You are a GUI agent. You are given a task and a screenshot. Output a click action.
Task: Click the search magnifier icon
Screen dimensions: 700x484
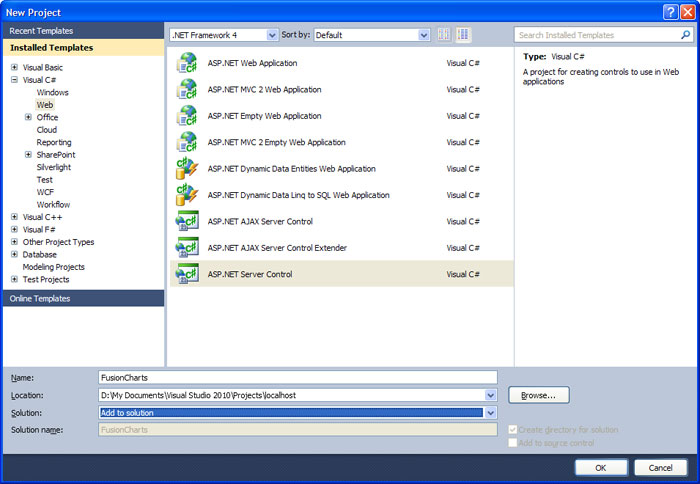(685, 35)
